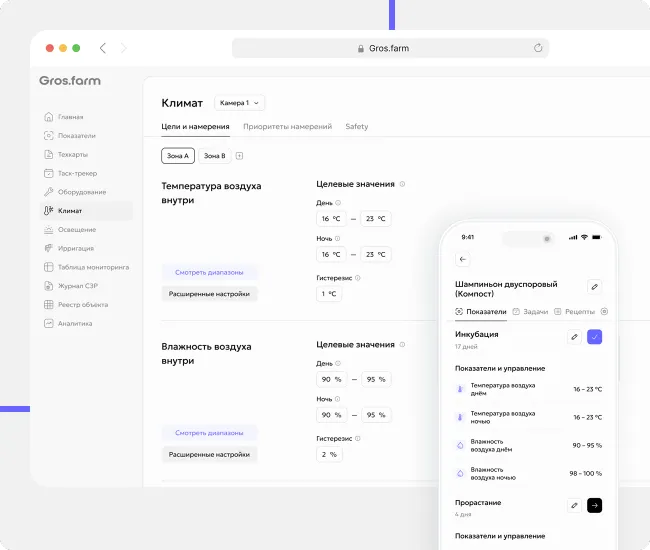The width and height of the screenshot is (650, 550).
Task: Edit the Шампиньон двуспоровый title with the pencil
Action: point(594,287)
